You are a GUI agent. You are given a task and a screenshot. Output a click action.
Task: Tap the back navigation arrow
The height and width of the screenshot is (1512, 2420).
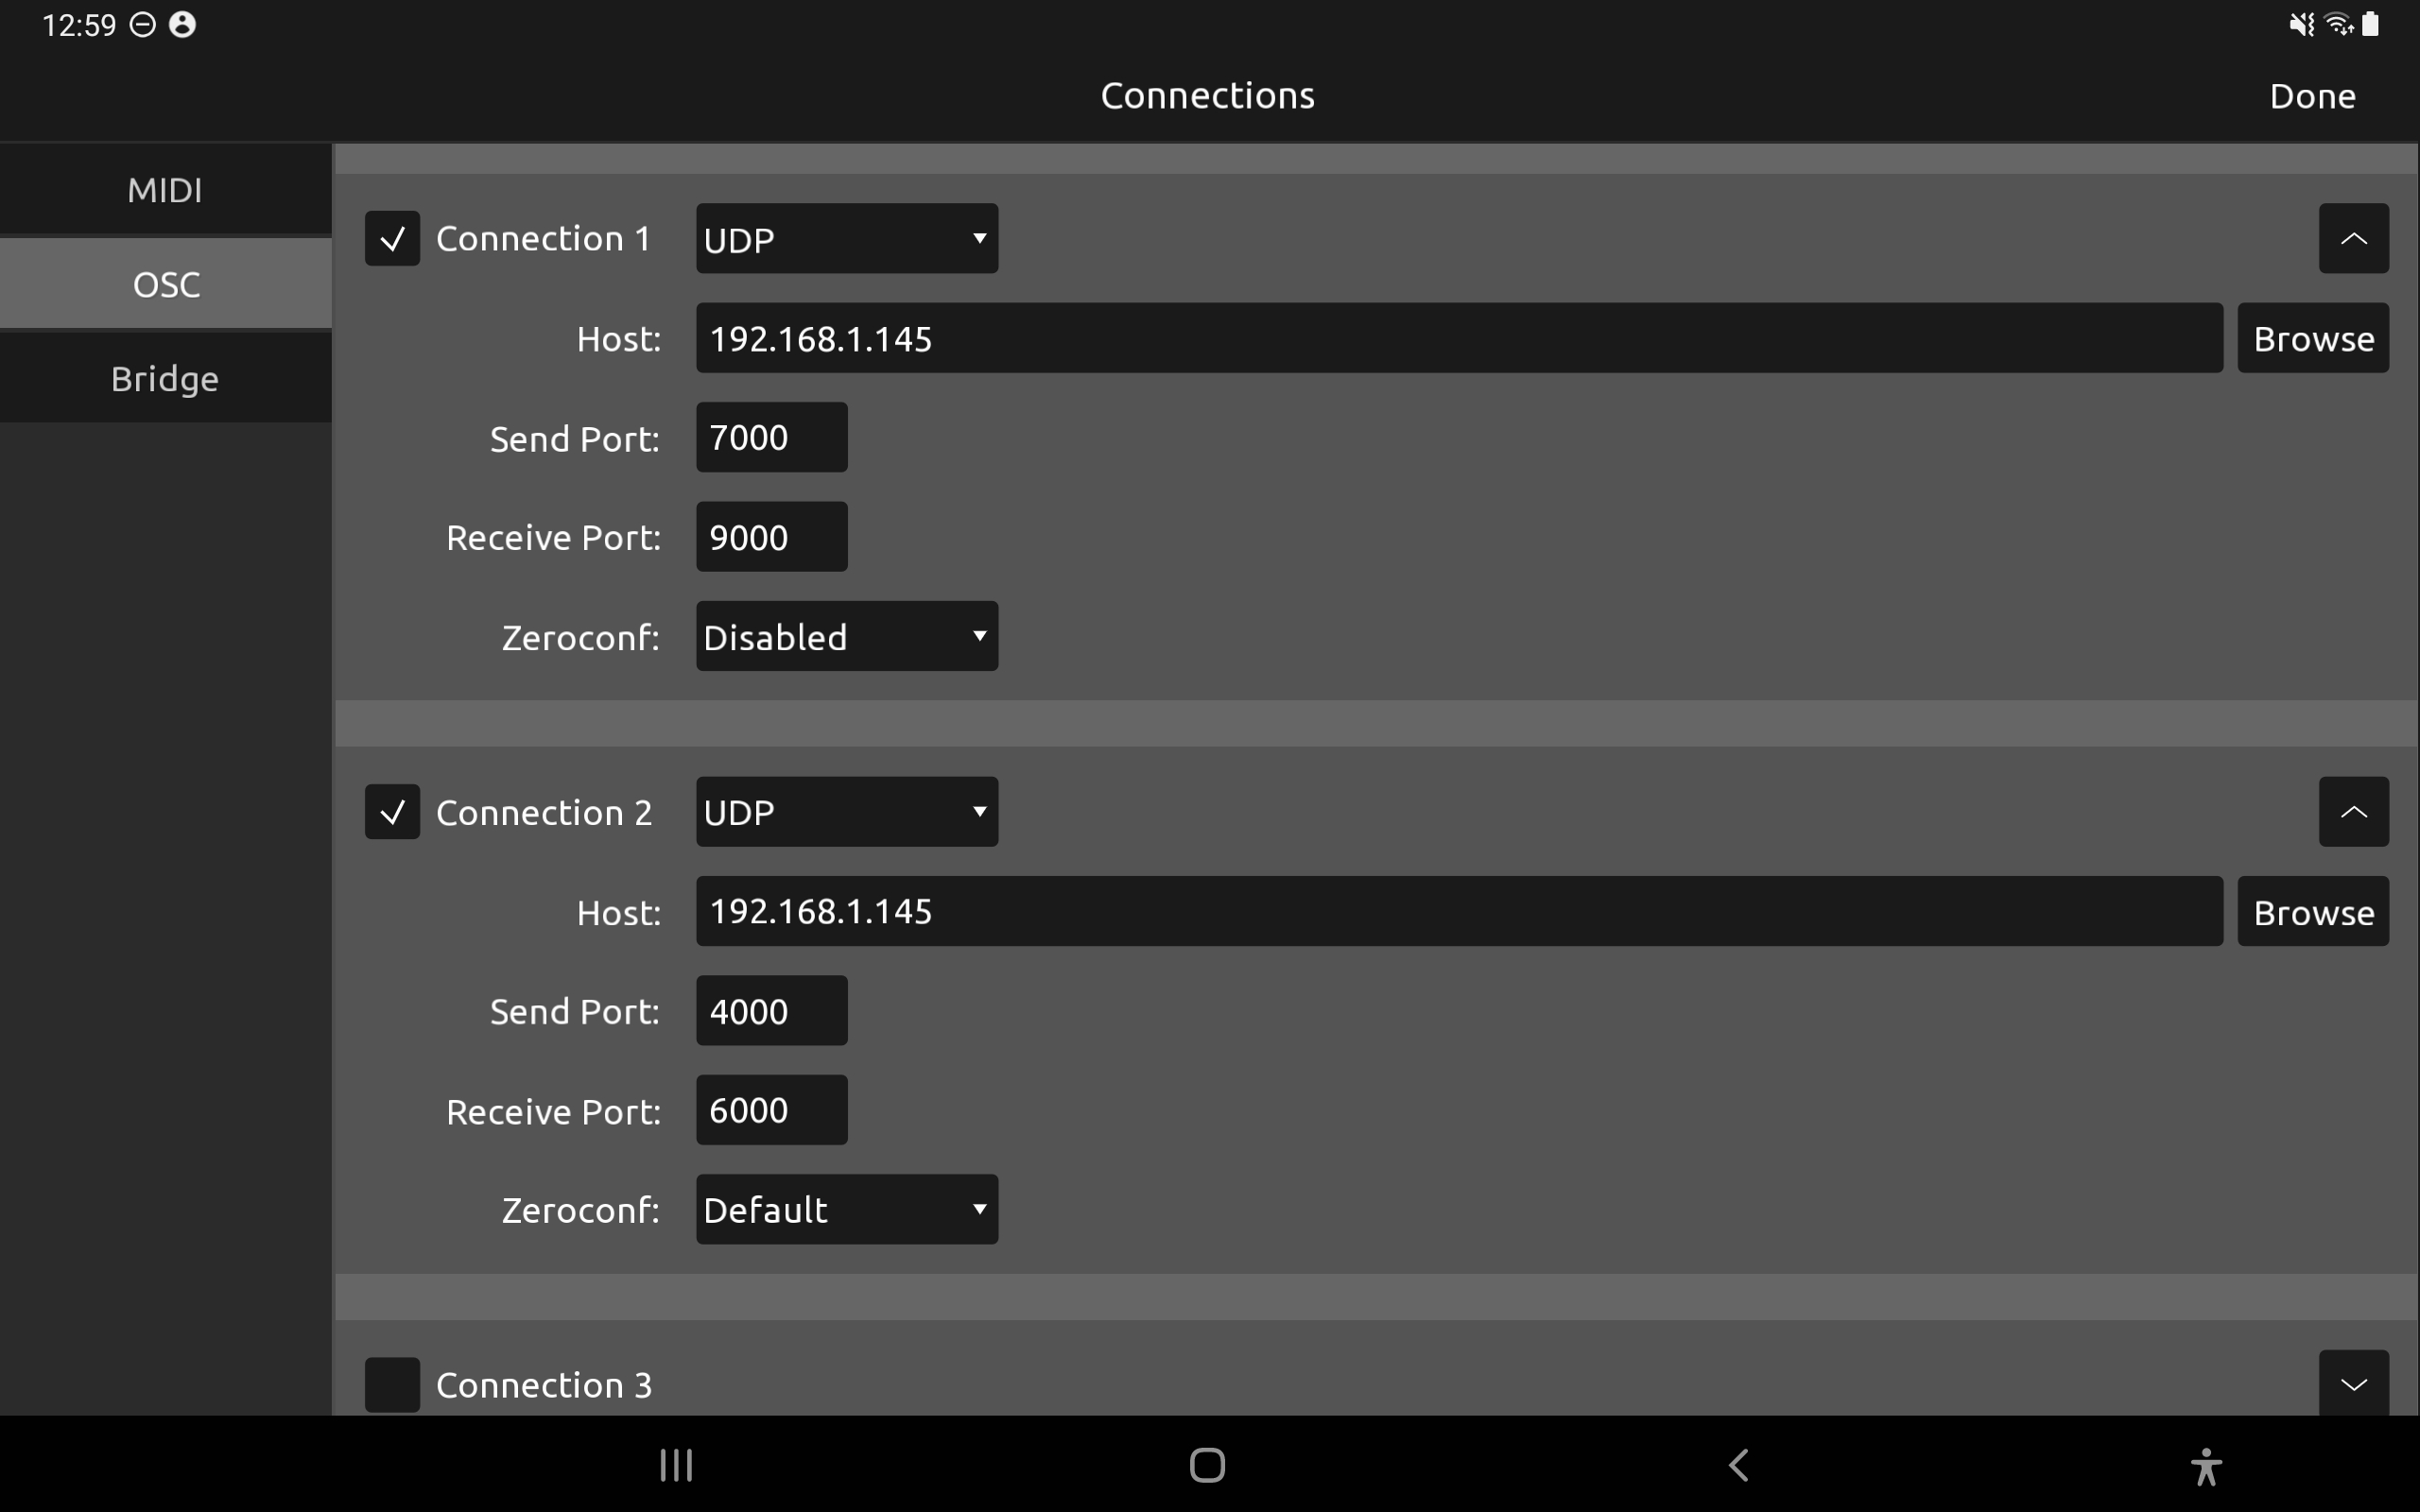tap(1737, 1466)
